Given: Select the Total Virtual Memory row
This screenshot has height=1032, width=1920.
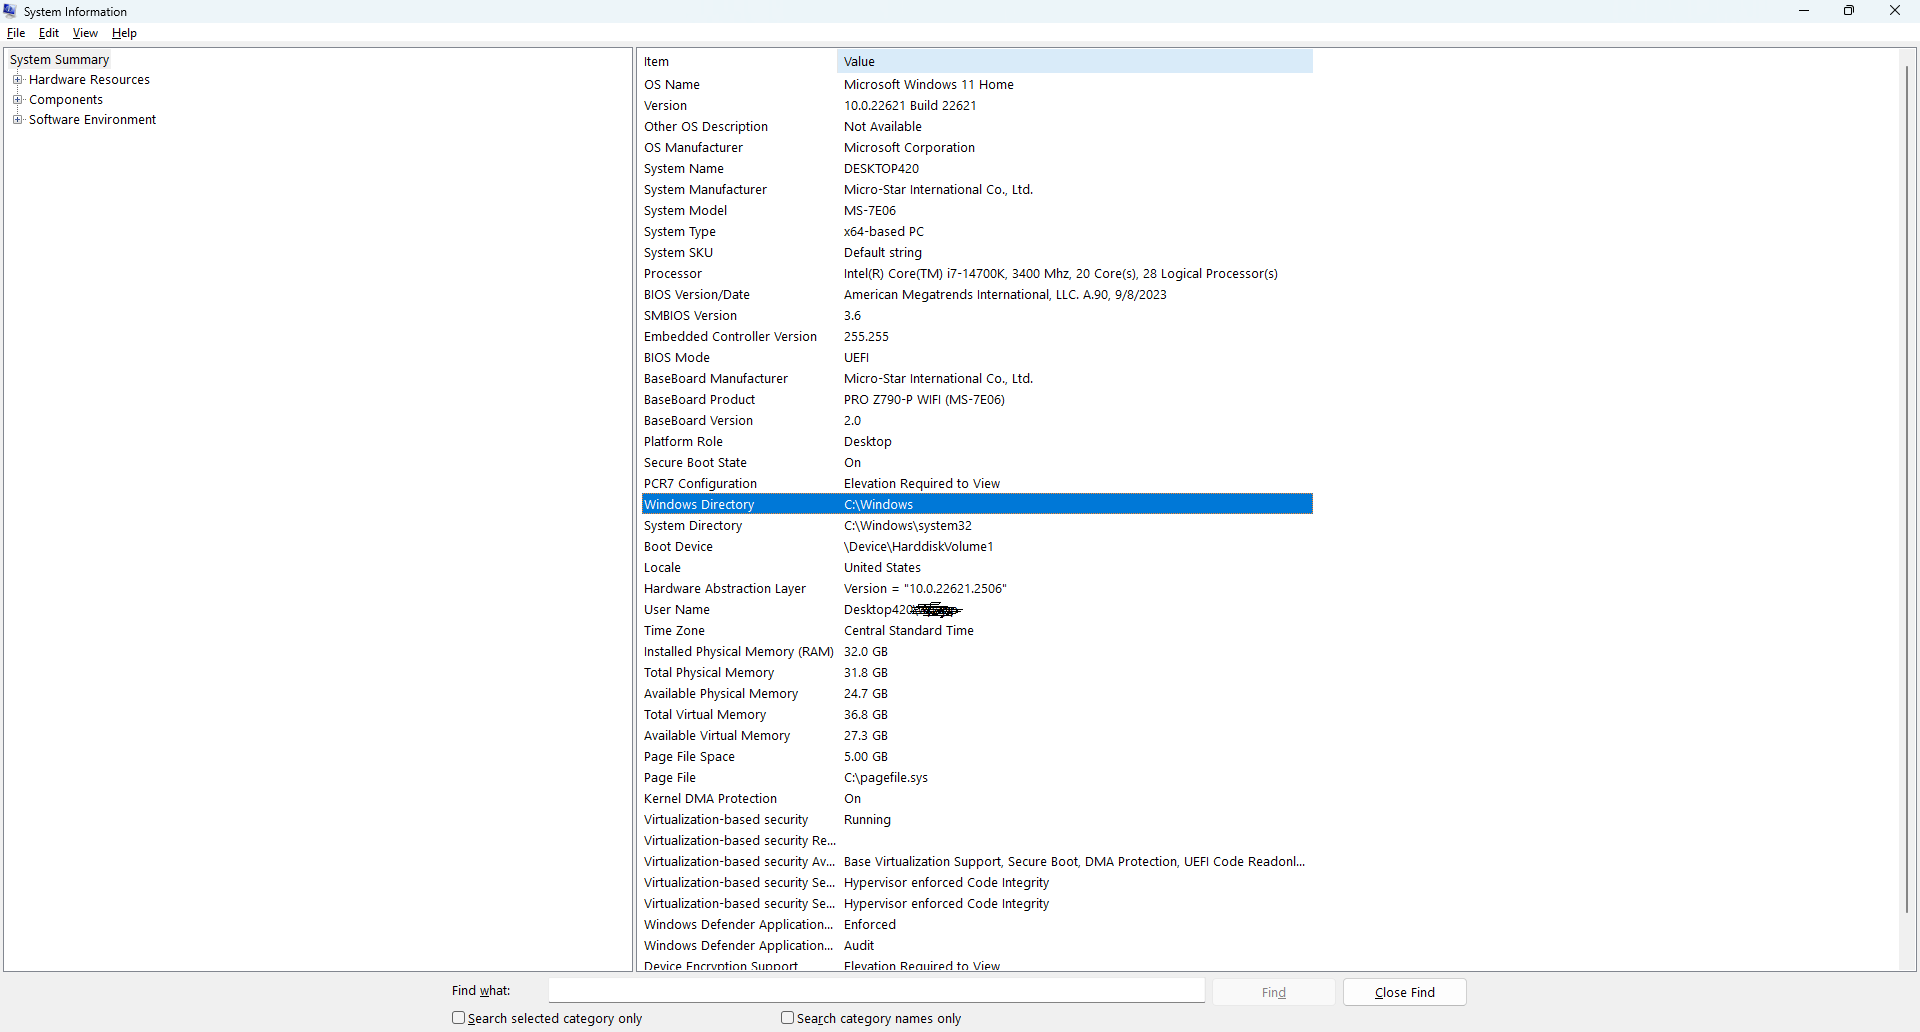Looking at the screenshot, I should pyautogui.click(x=977, y=715).
